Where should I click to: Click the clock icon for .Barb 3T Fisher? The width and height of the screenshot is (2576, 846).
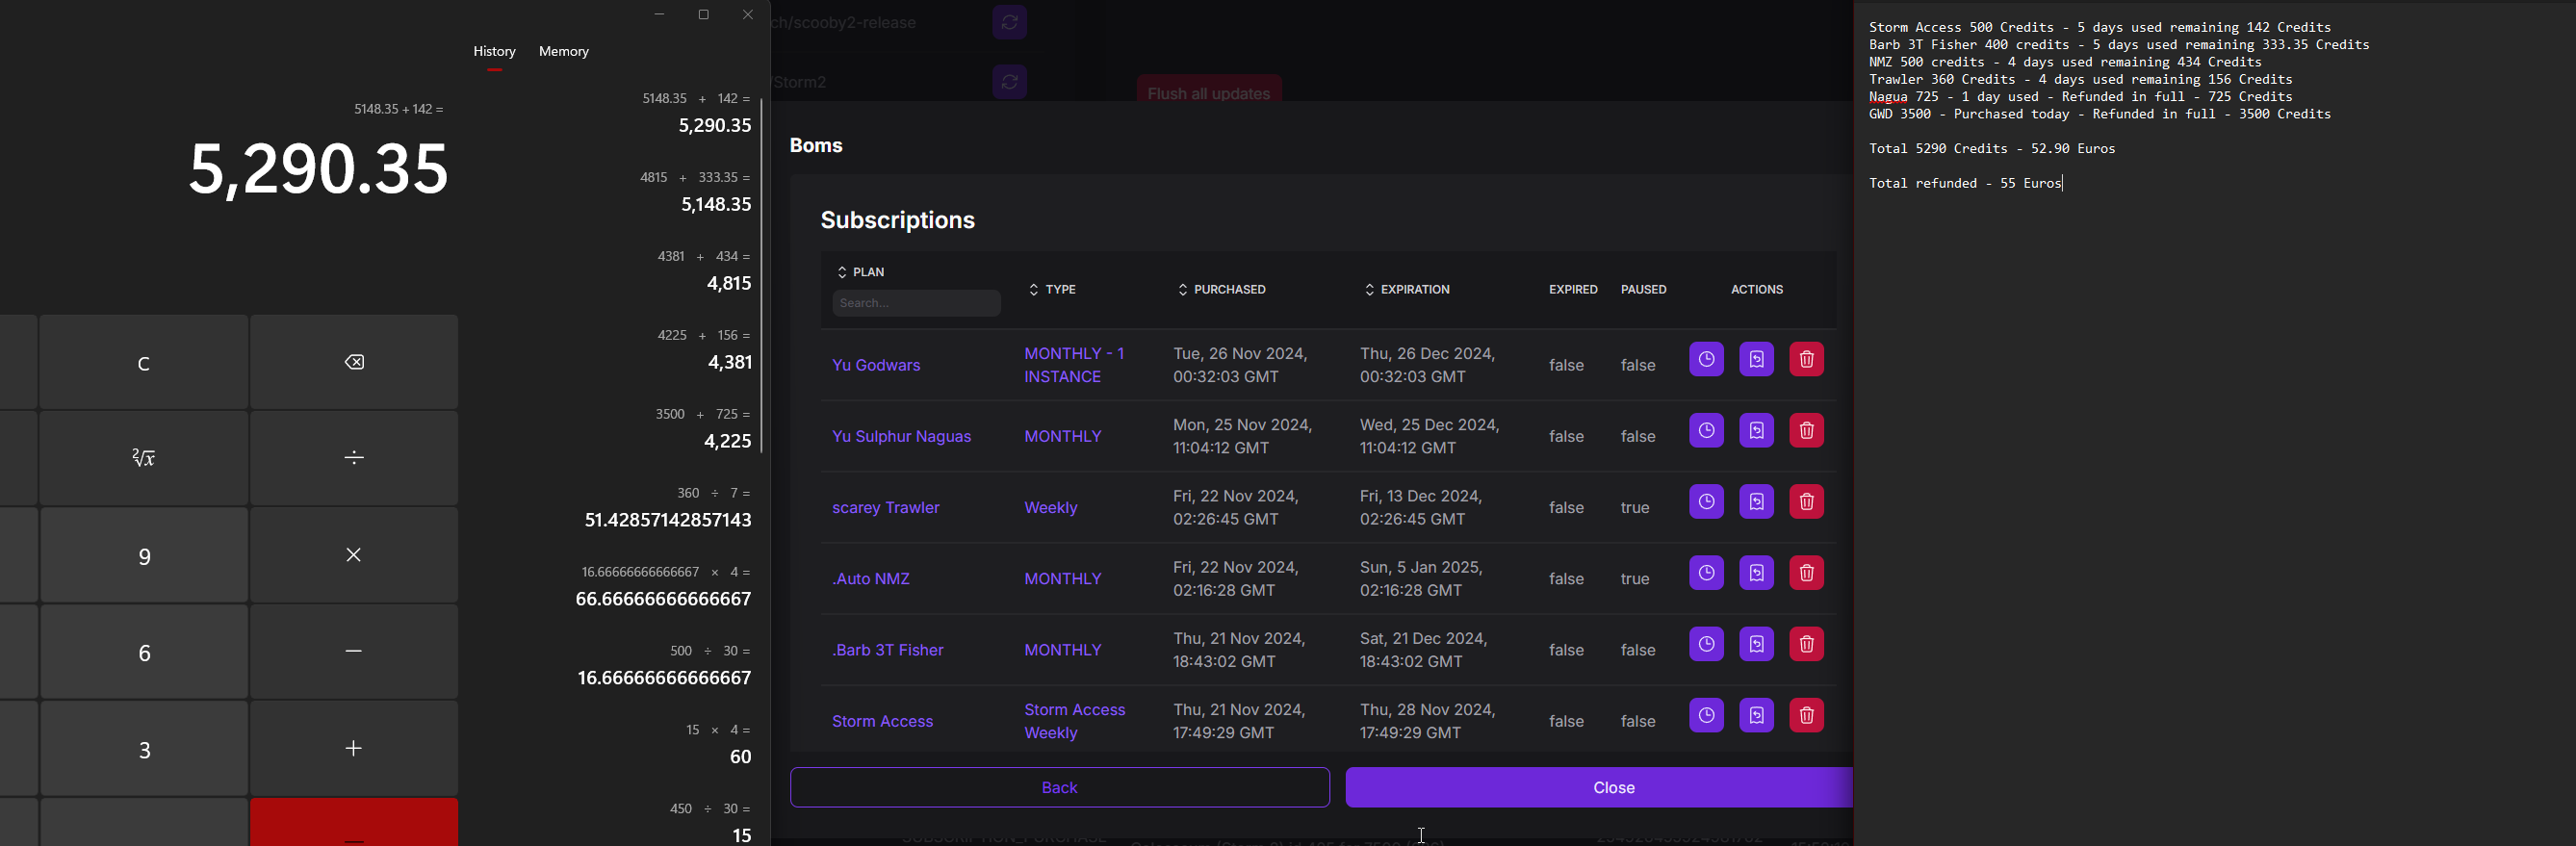[x=1706, y=644]
